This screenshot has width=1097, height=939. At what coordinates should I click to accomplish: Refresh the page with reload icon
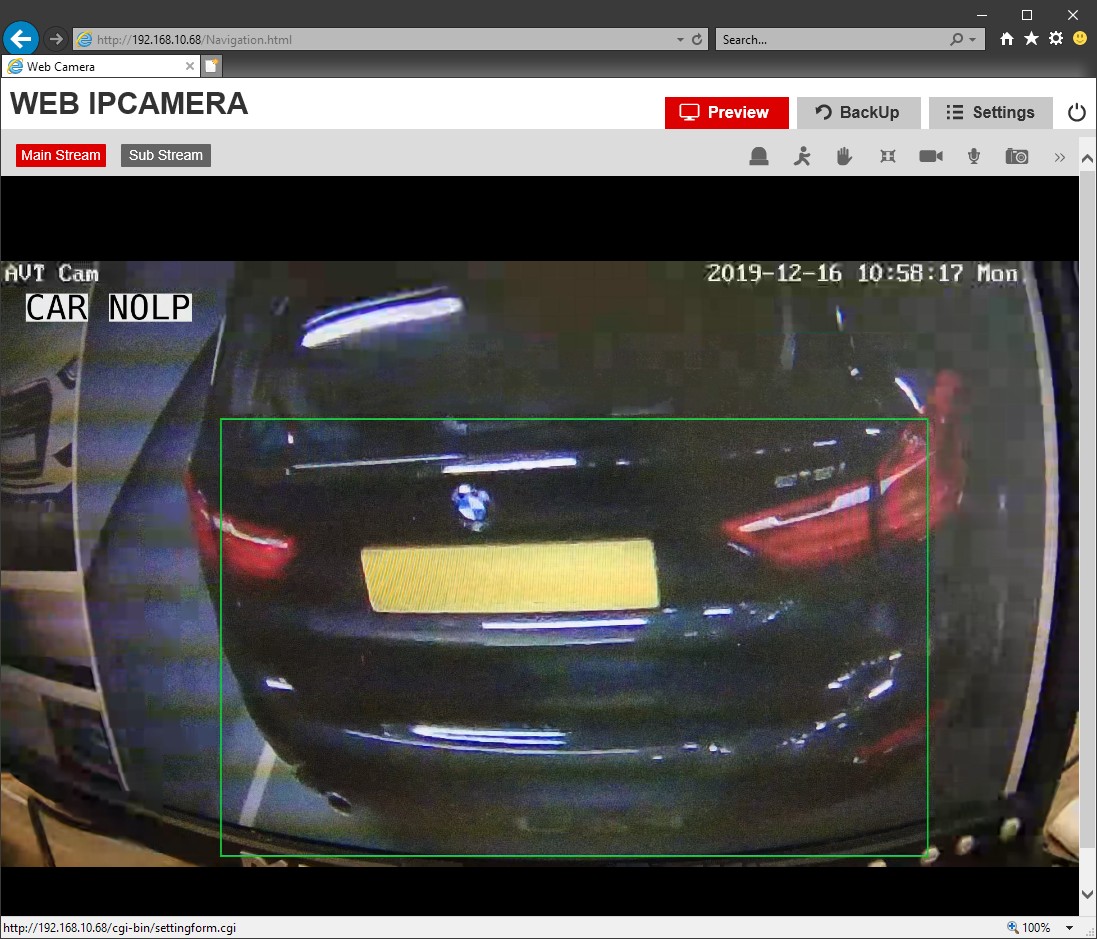tap(697, 40)
